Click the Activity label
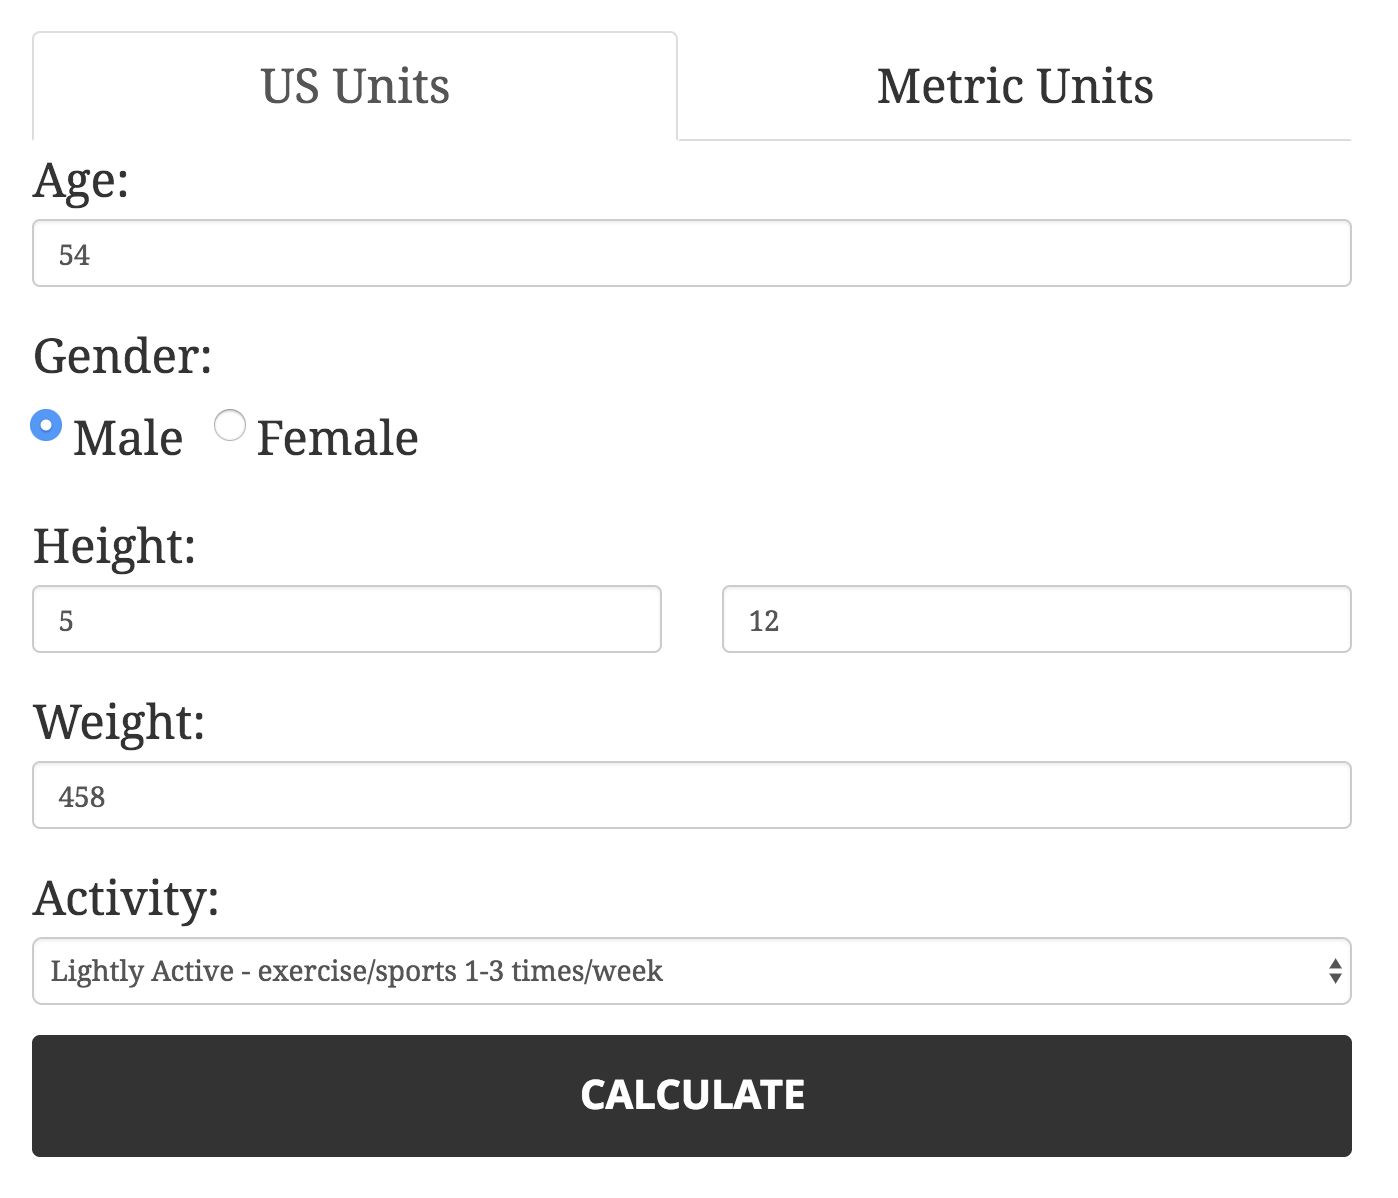The height and width of the screenshot is (1198, 1398). pos(126,898)
